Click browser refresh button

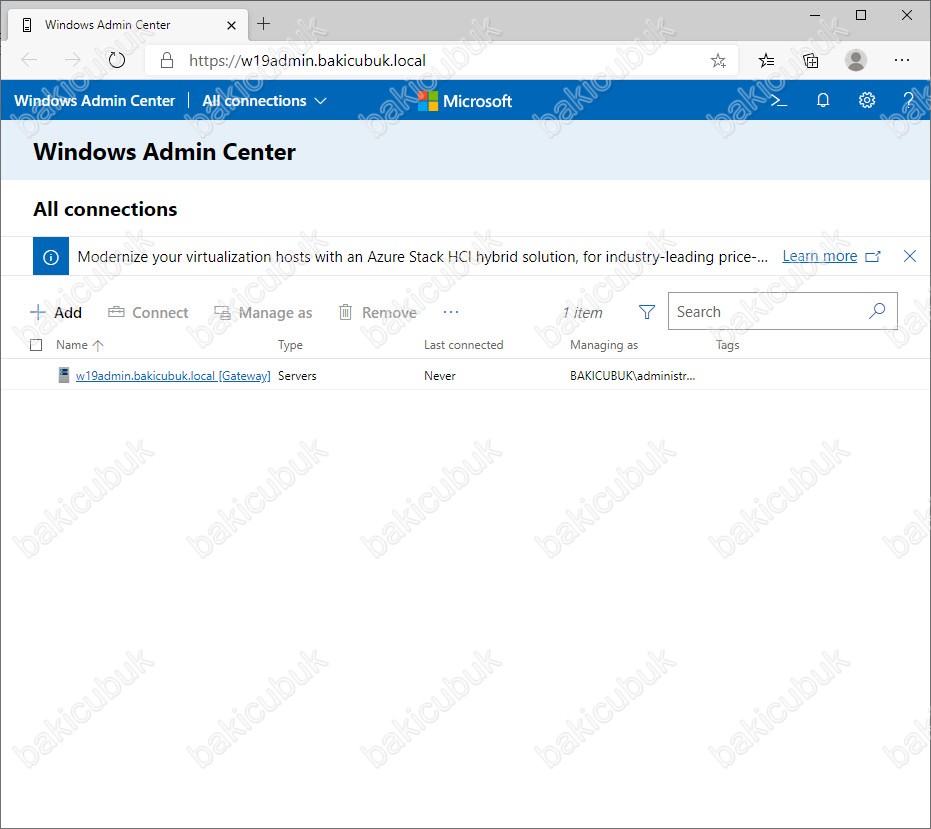[117, 60]
